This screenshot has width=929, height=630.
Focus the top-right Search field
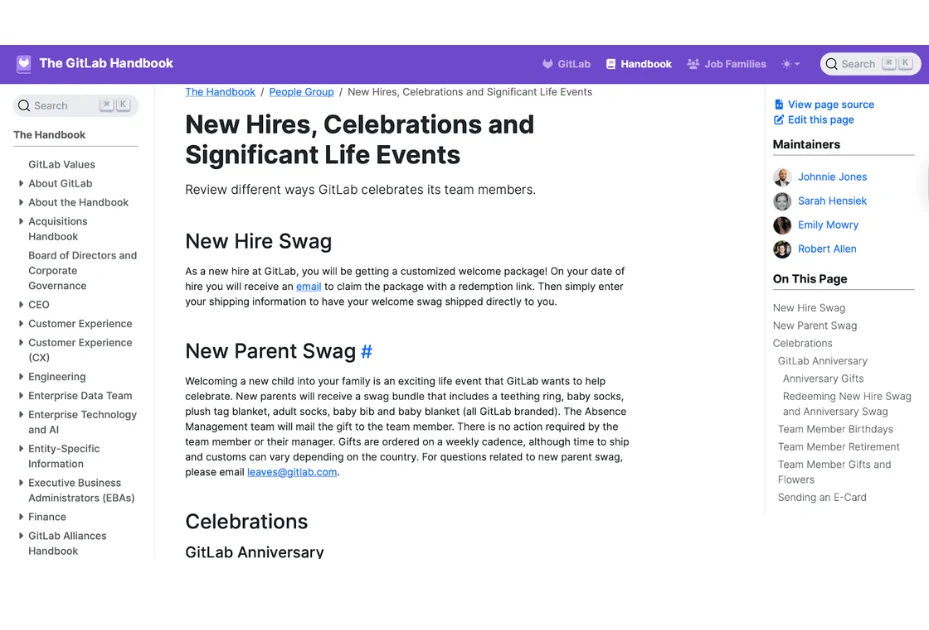[x=870, y=64]
